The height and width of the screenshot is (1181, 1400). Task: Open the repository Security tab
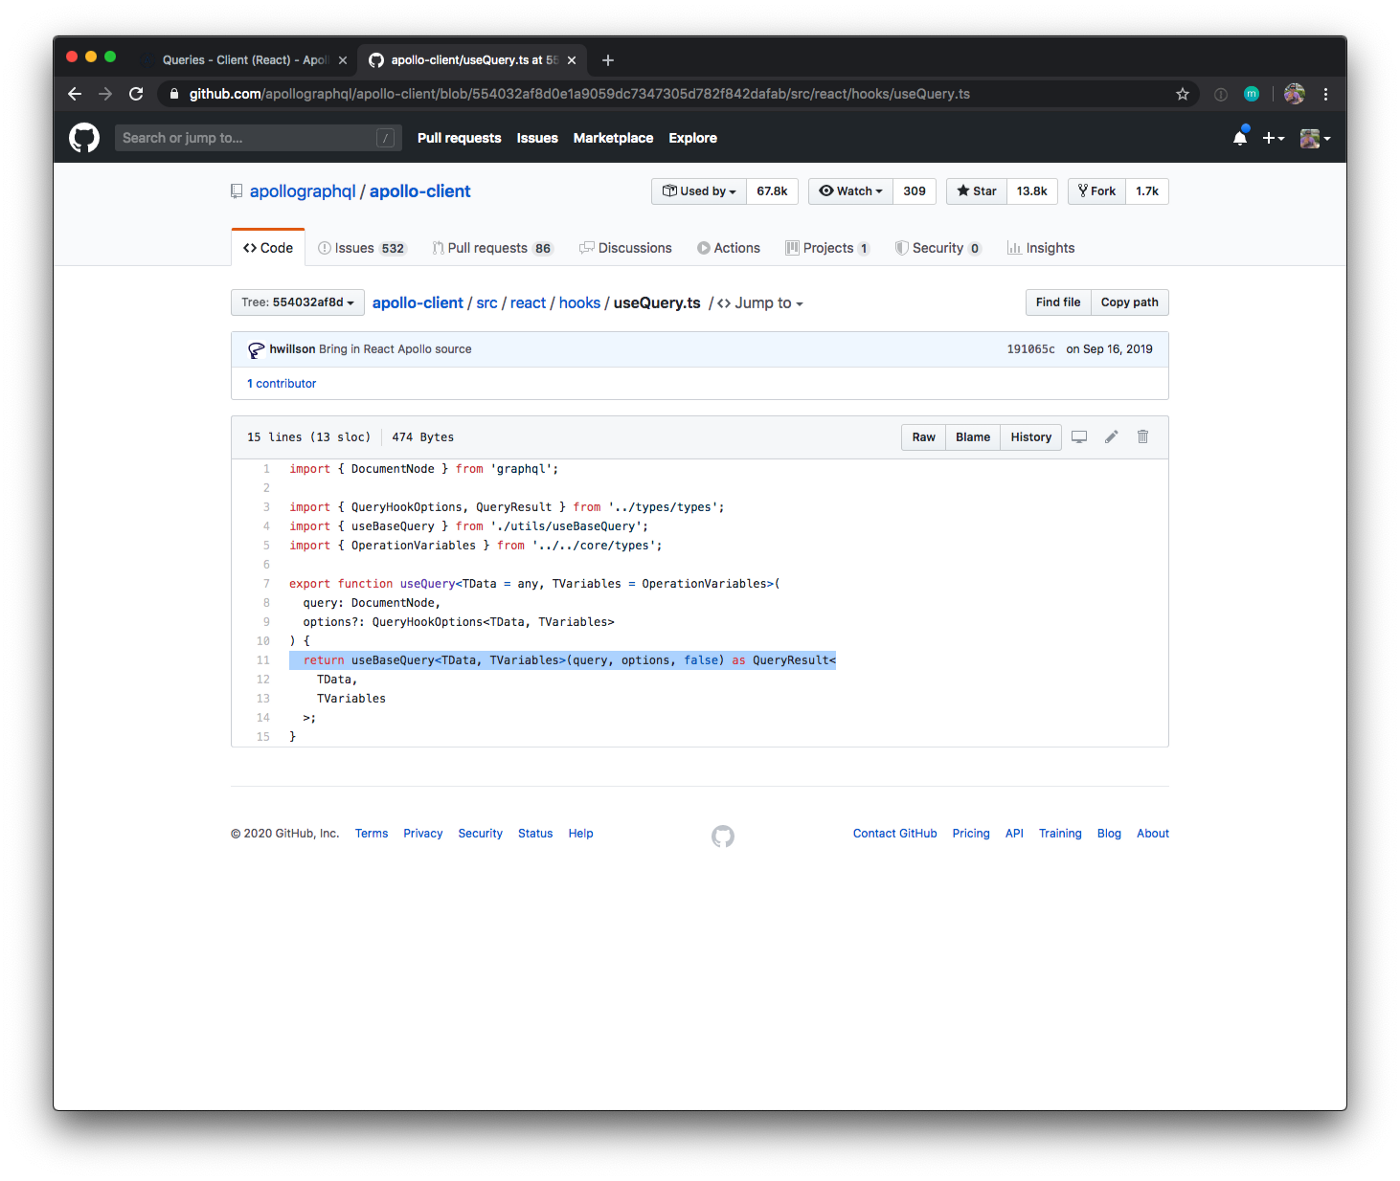click(938, 248)
